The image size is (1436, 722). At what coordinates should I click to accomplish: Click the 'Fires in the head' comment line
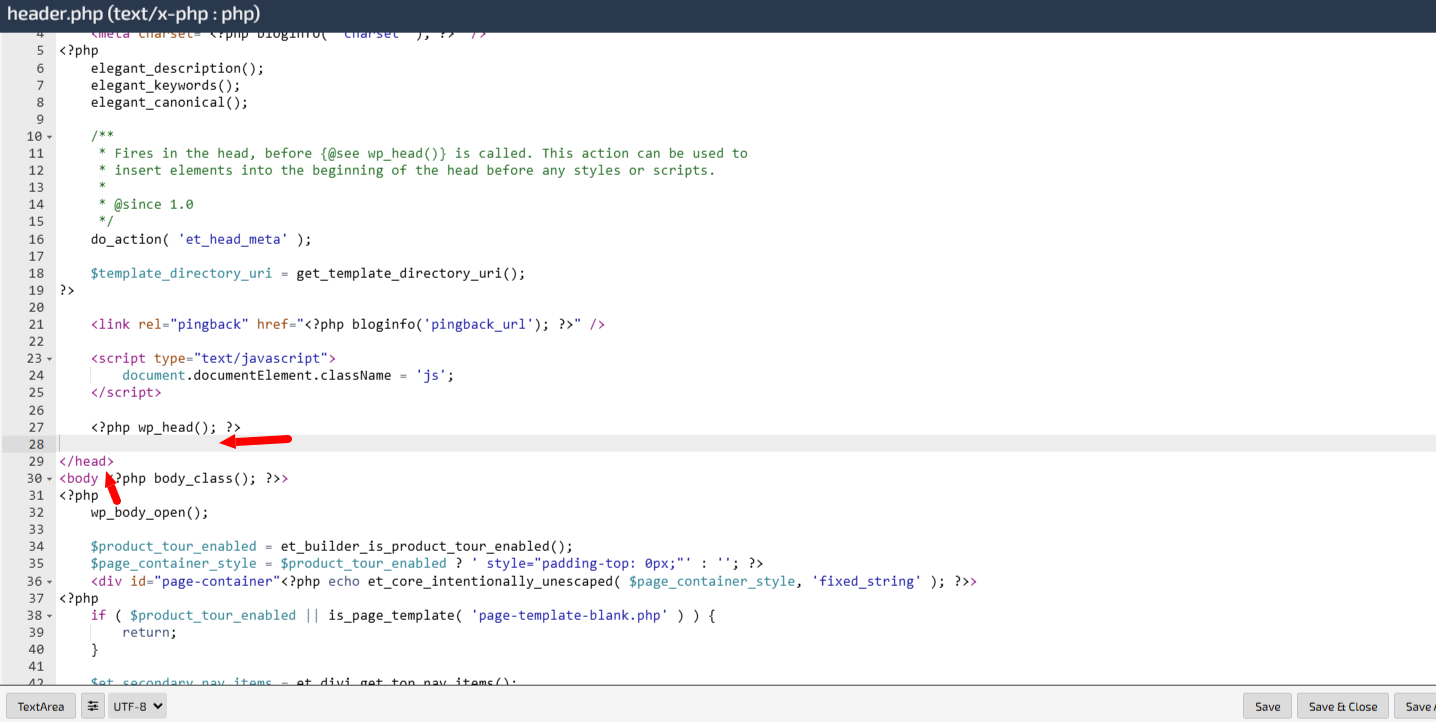point(423,153)
